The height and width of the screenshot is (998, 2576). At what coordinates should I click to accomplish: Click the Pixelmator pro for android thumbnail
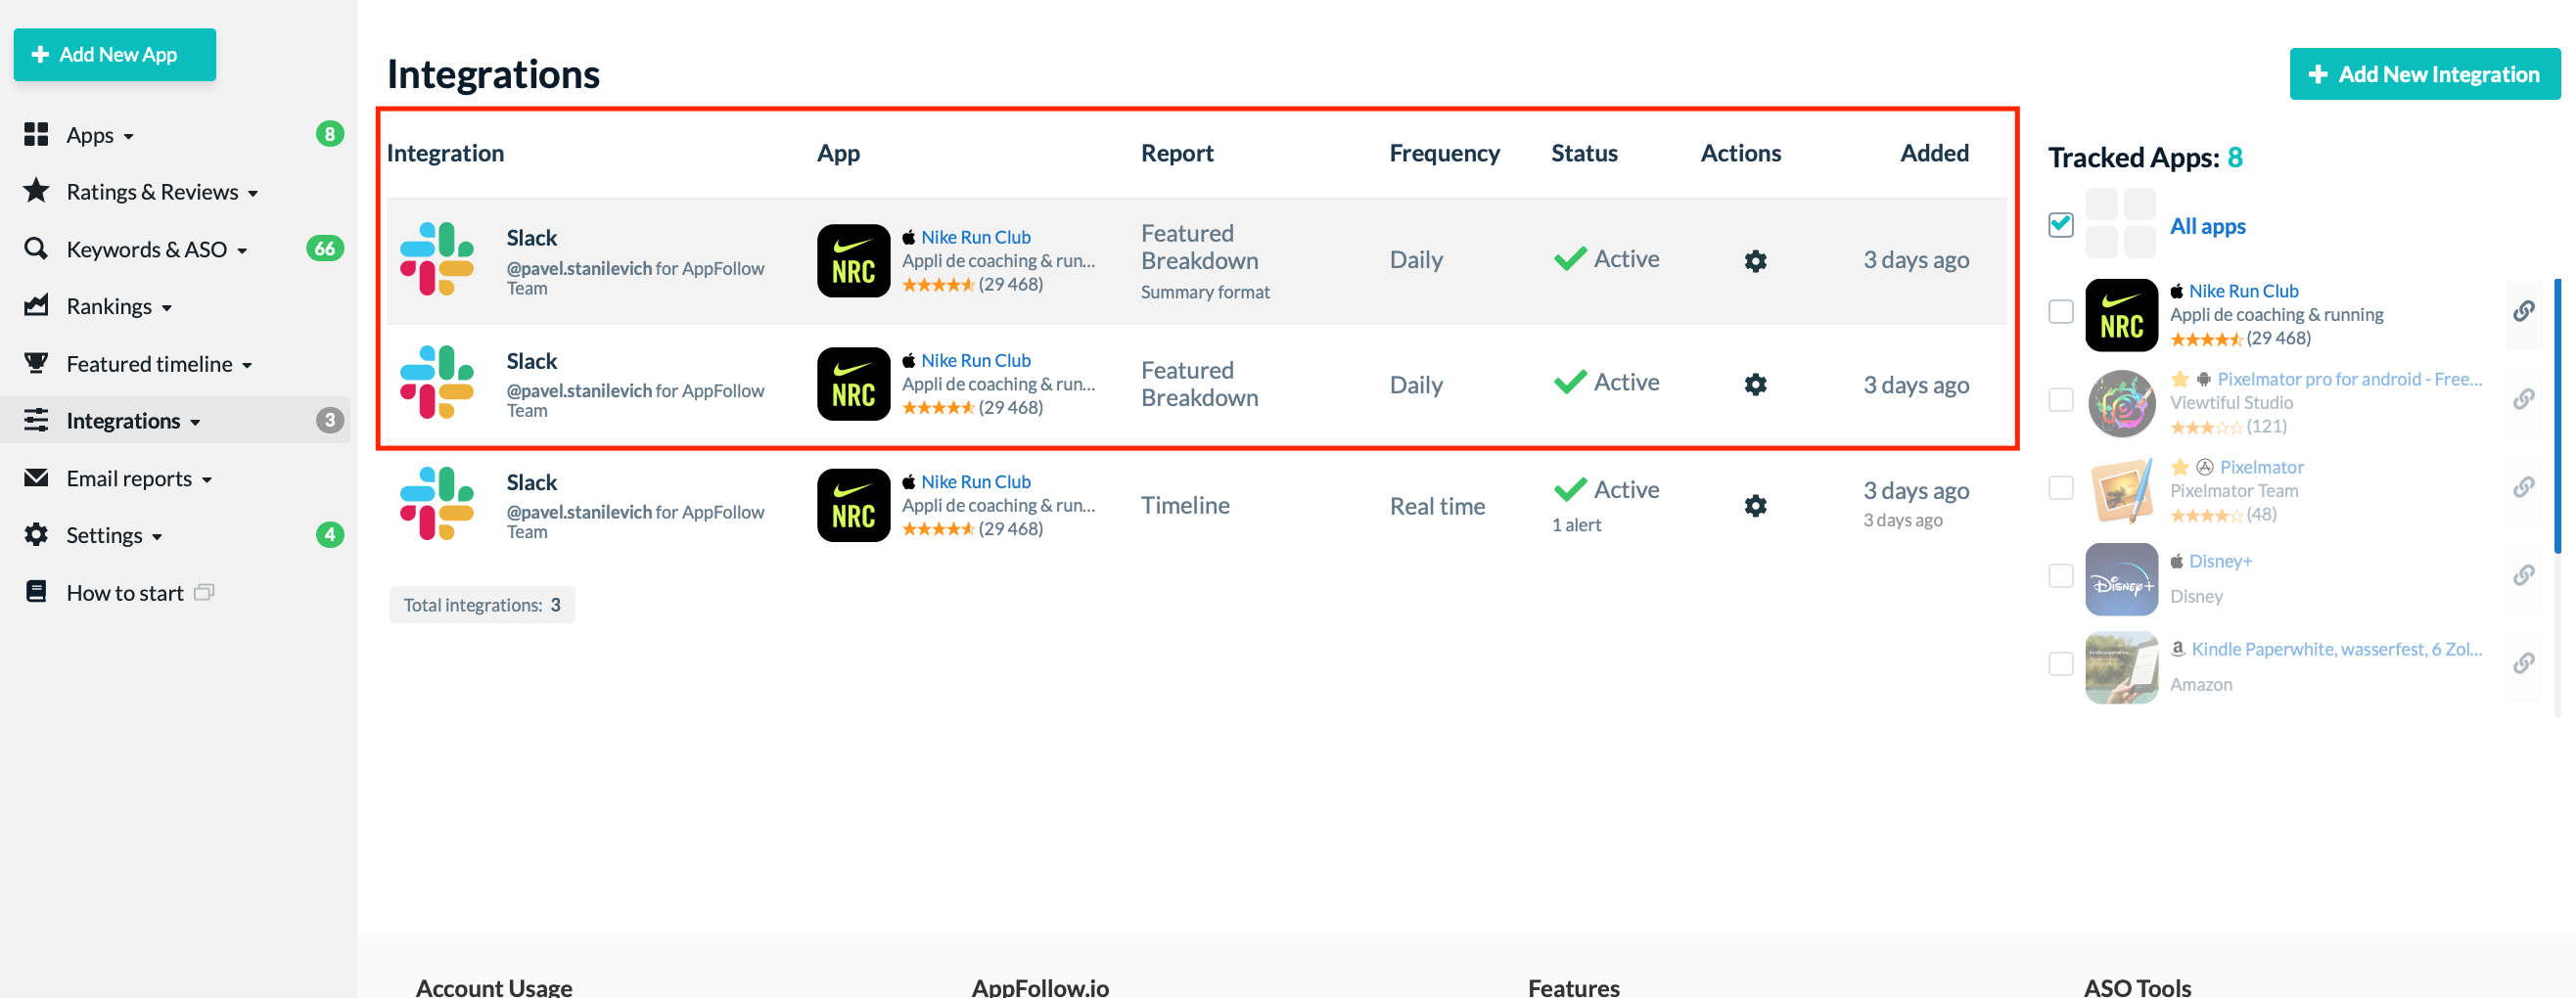click(2121, 403)
